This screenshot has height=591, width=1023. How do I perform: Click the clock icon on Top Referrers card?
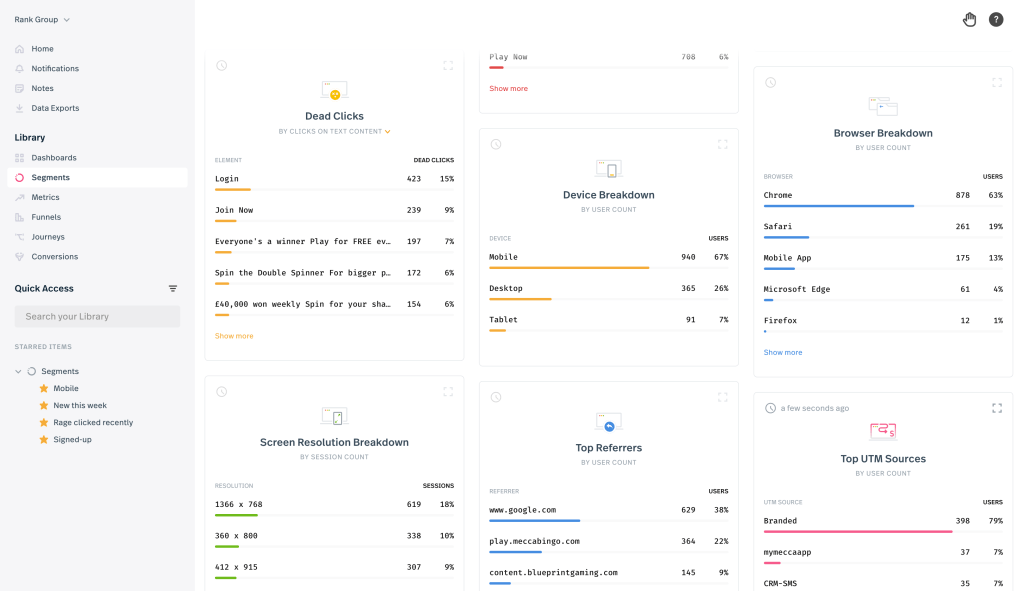[496, 397]
